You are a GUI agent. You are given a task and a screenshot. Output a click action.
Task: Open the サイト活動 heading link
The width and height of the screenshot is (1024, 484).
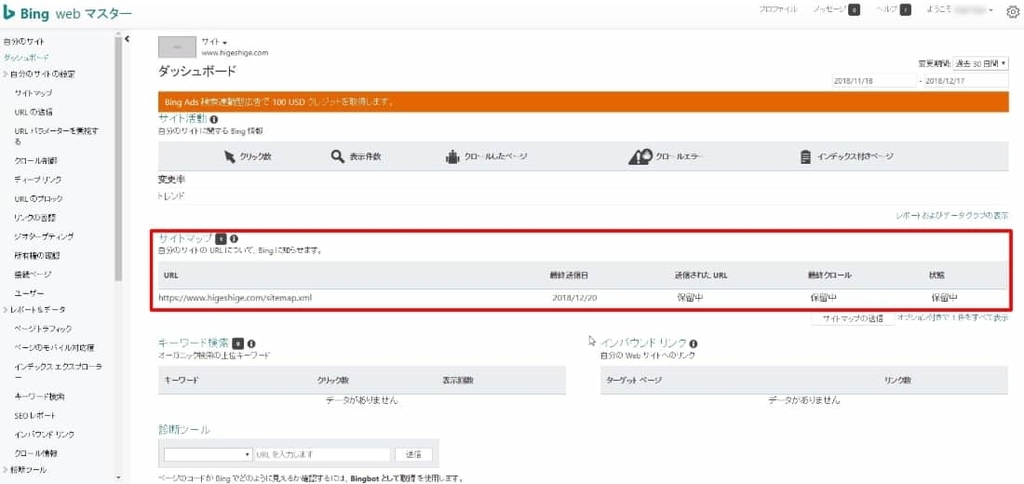pos(182,119)
